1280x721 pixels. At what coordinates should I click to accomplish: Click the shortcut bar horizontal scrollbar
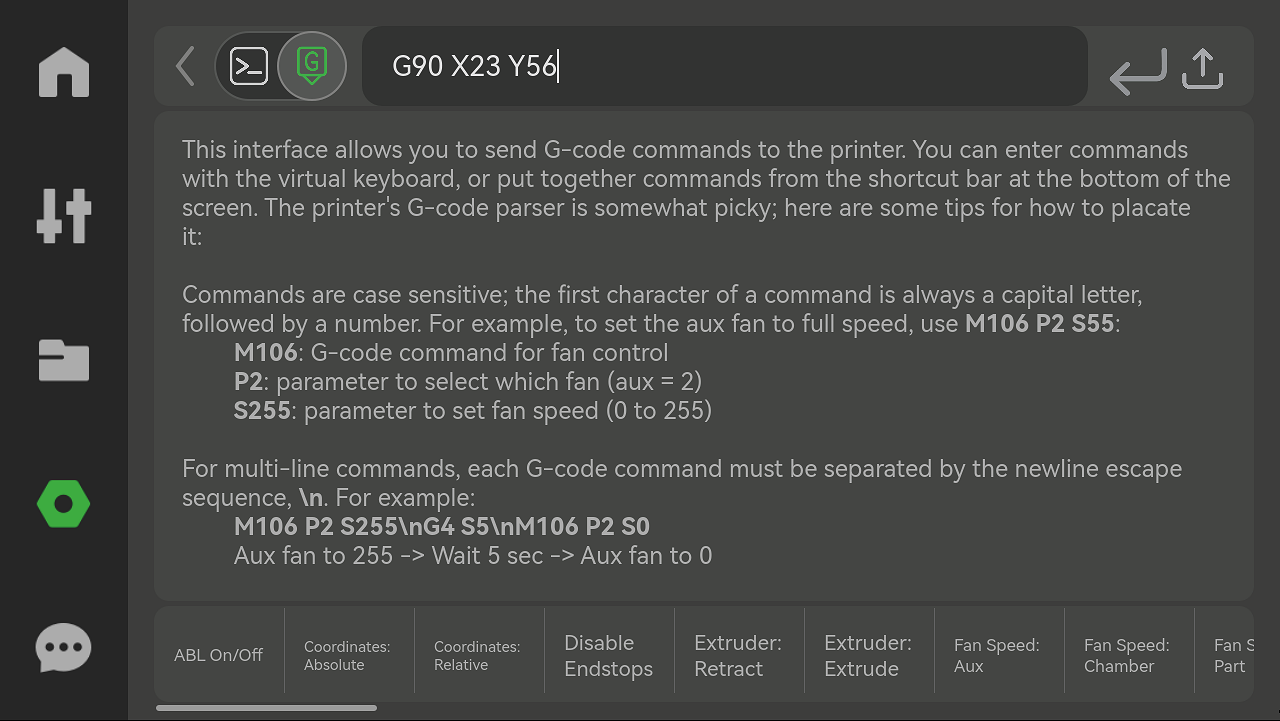coord(266,707)
